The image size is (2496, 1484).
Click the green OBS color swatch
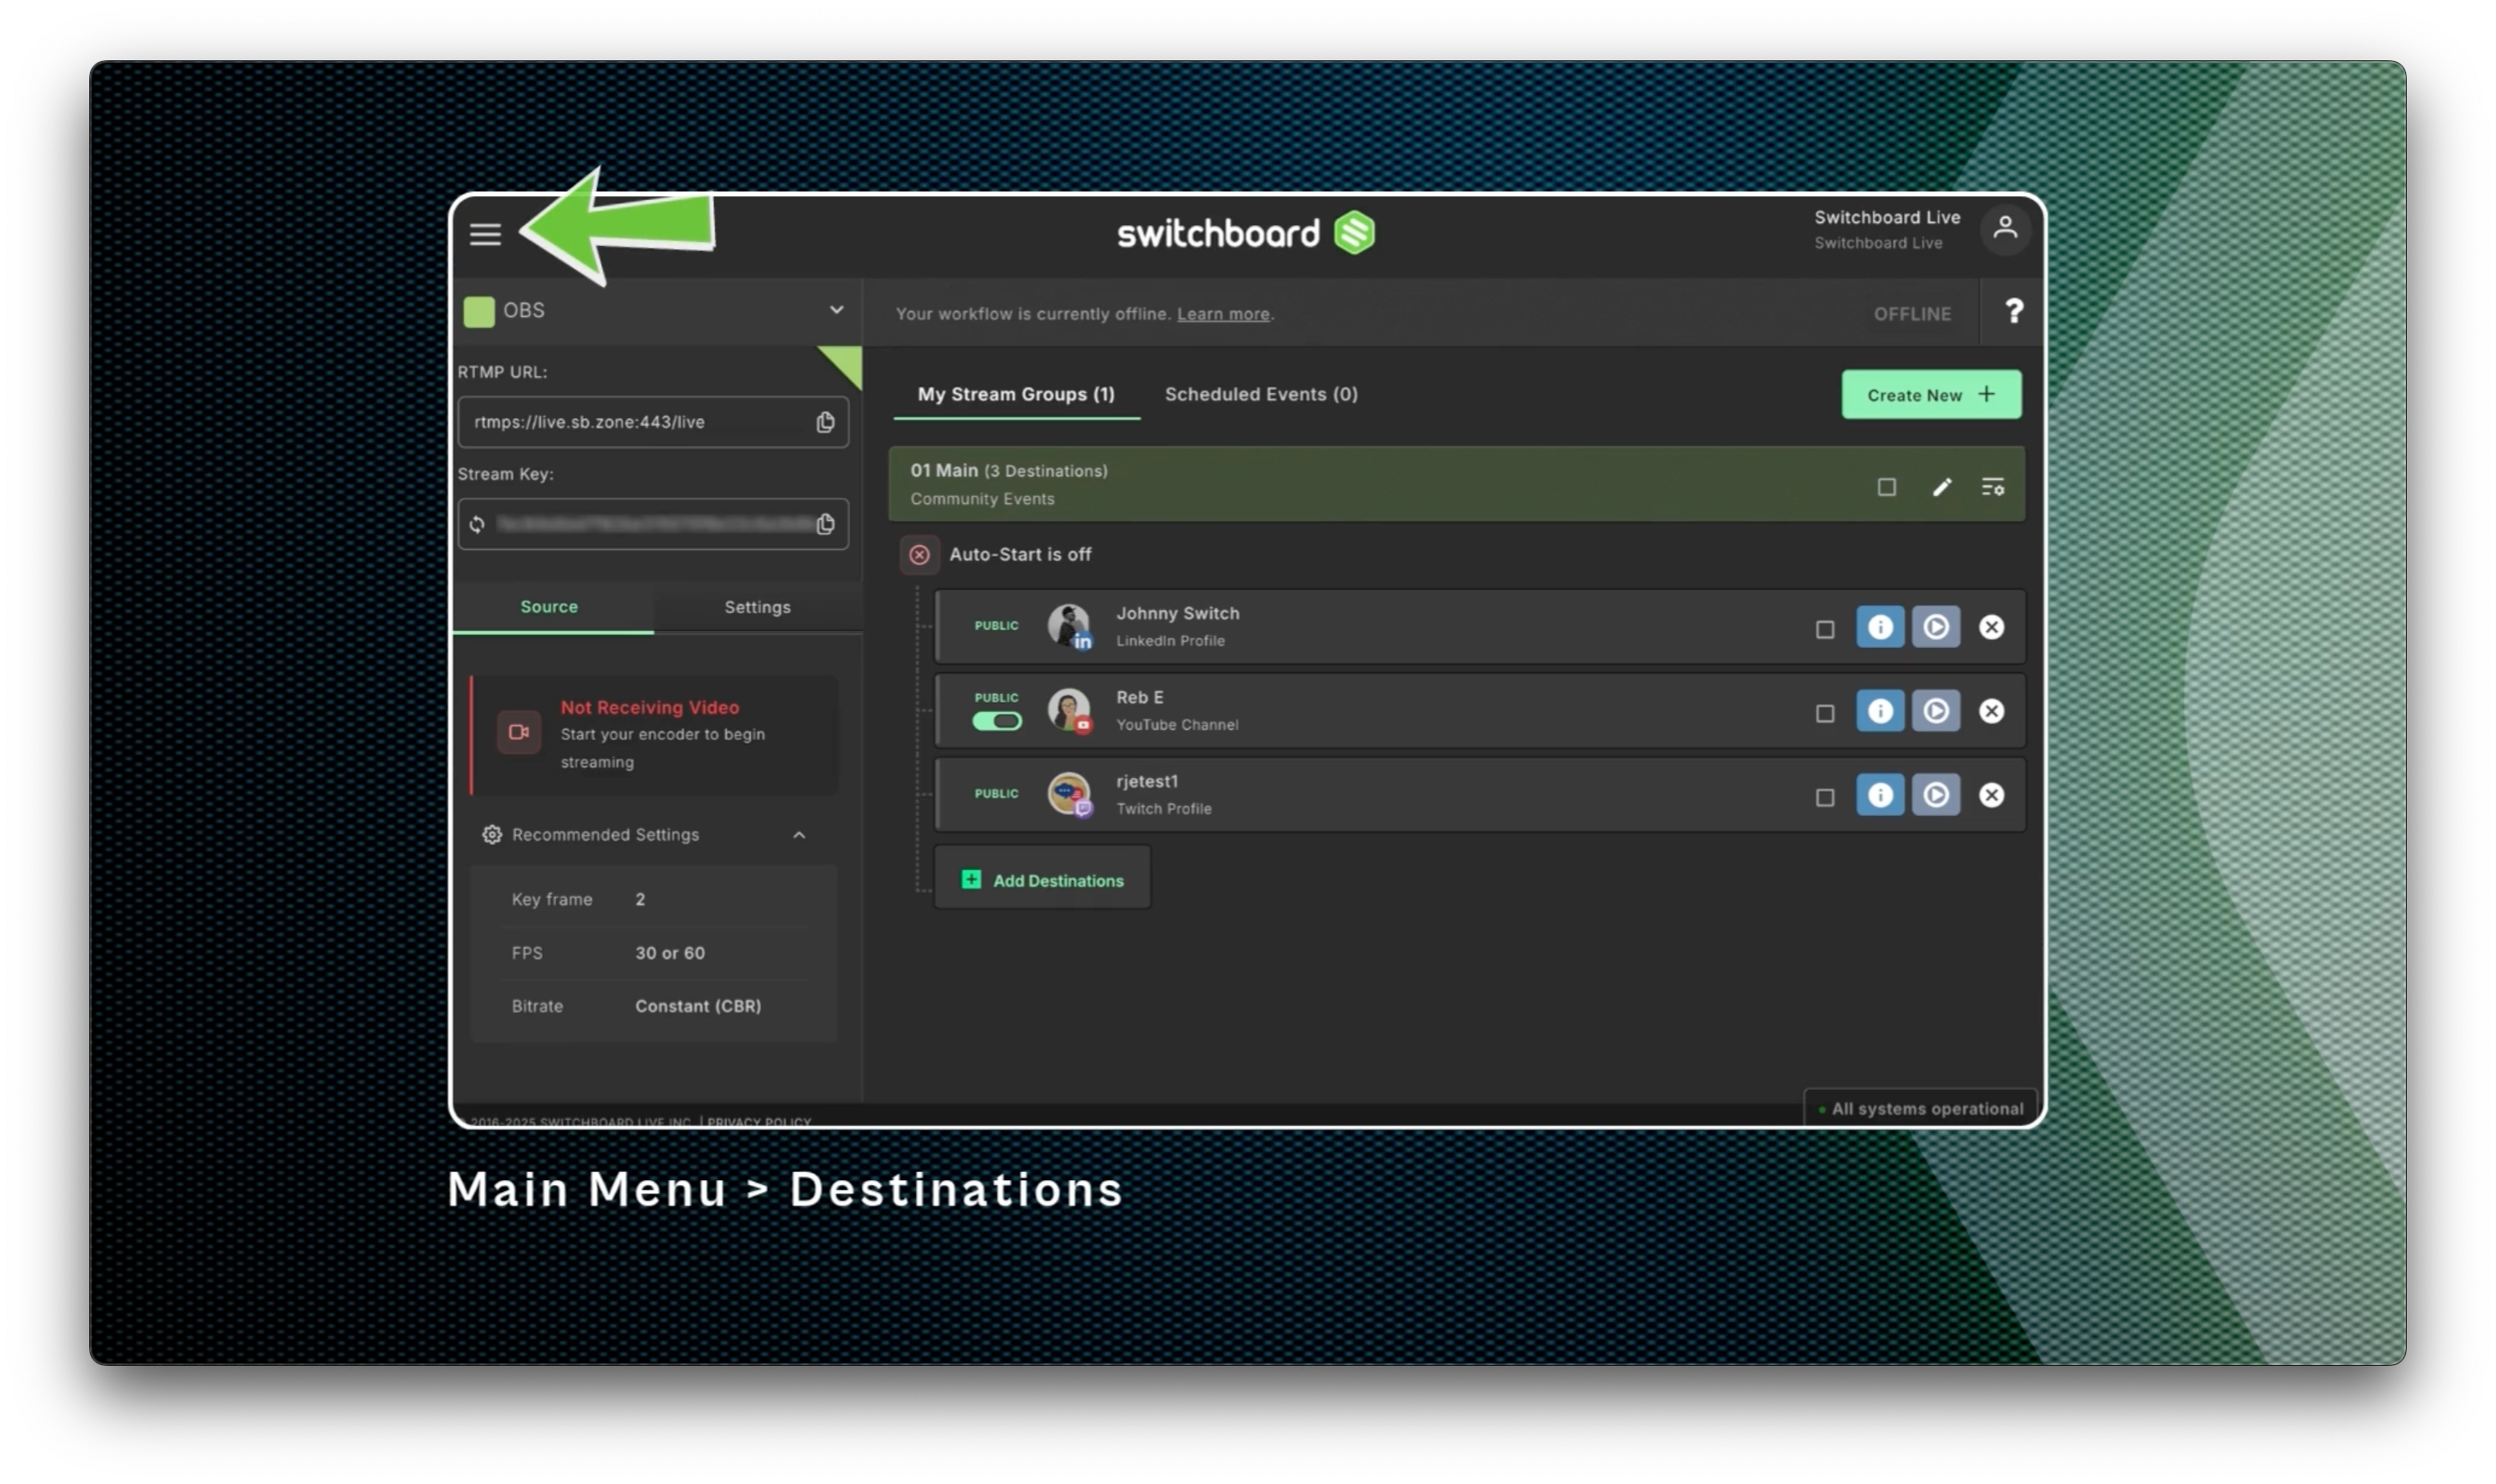coord(478,312)
